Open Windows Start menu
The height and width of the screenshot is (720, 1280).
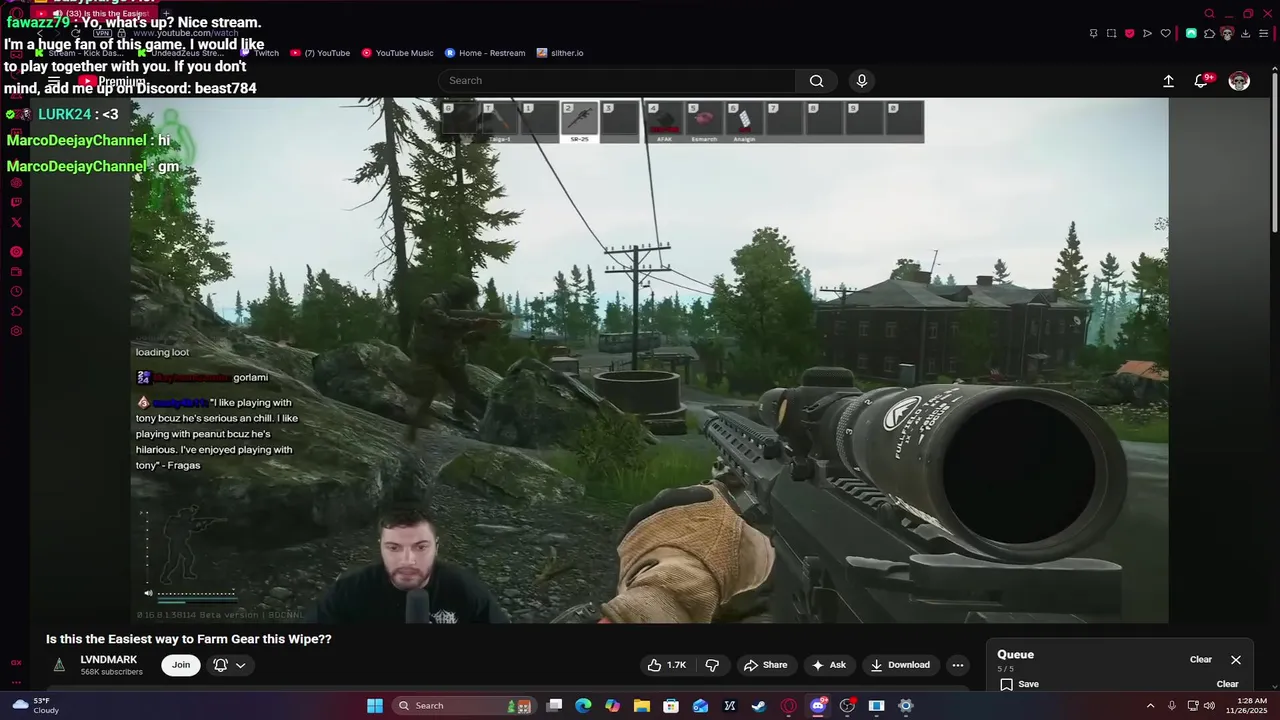click(x=375, y=706)
